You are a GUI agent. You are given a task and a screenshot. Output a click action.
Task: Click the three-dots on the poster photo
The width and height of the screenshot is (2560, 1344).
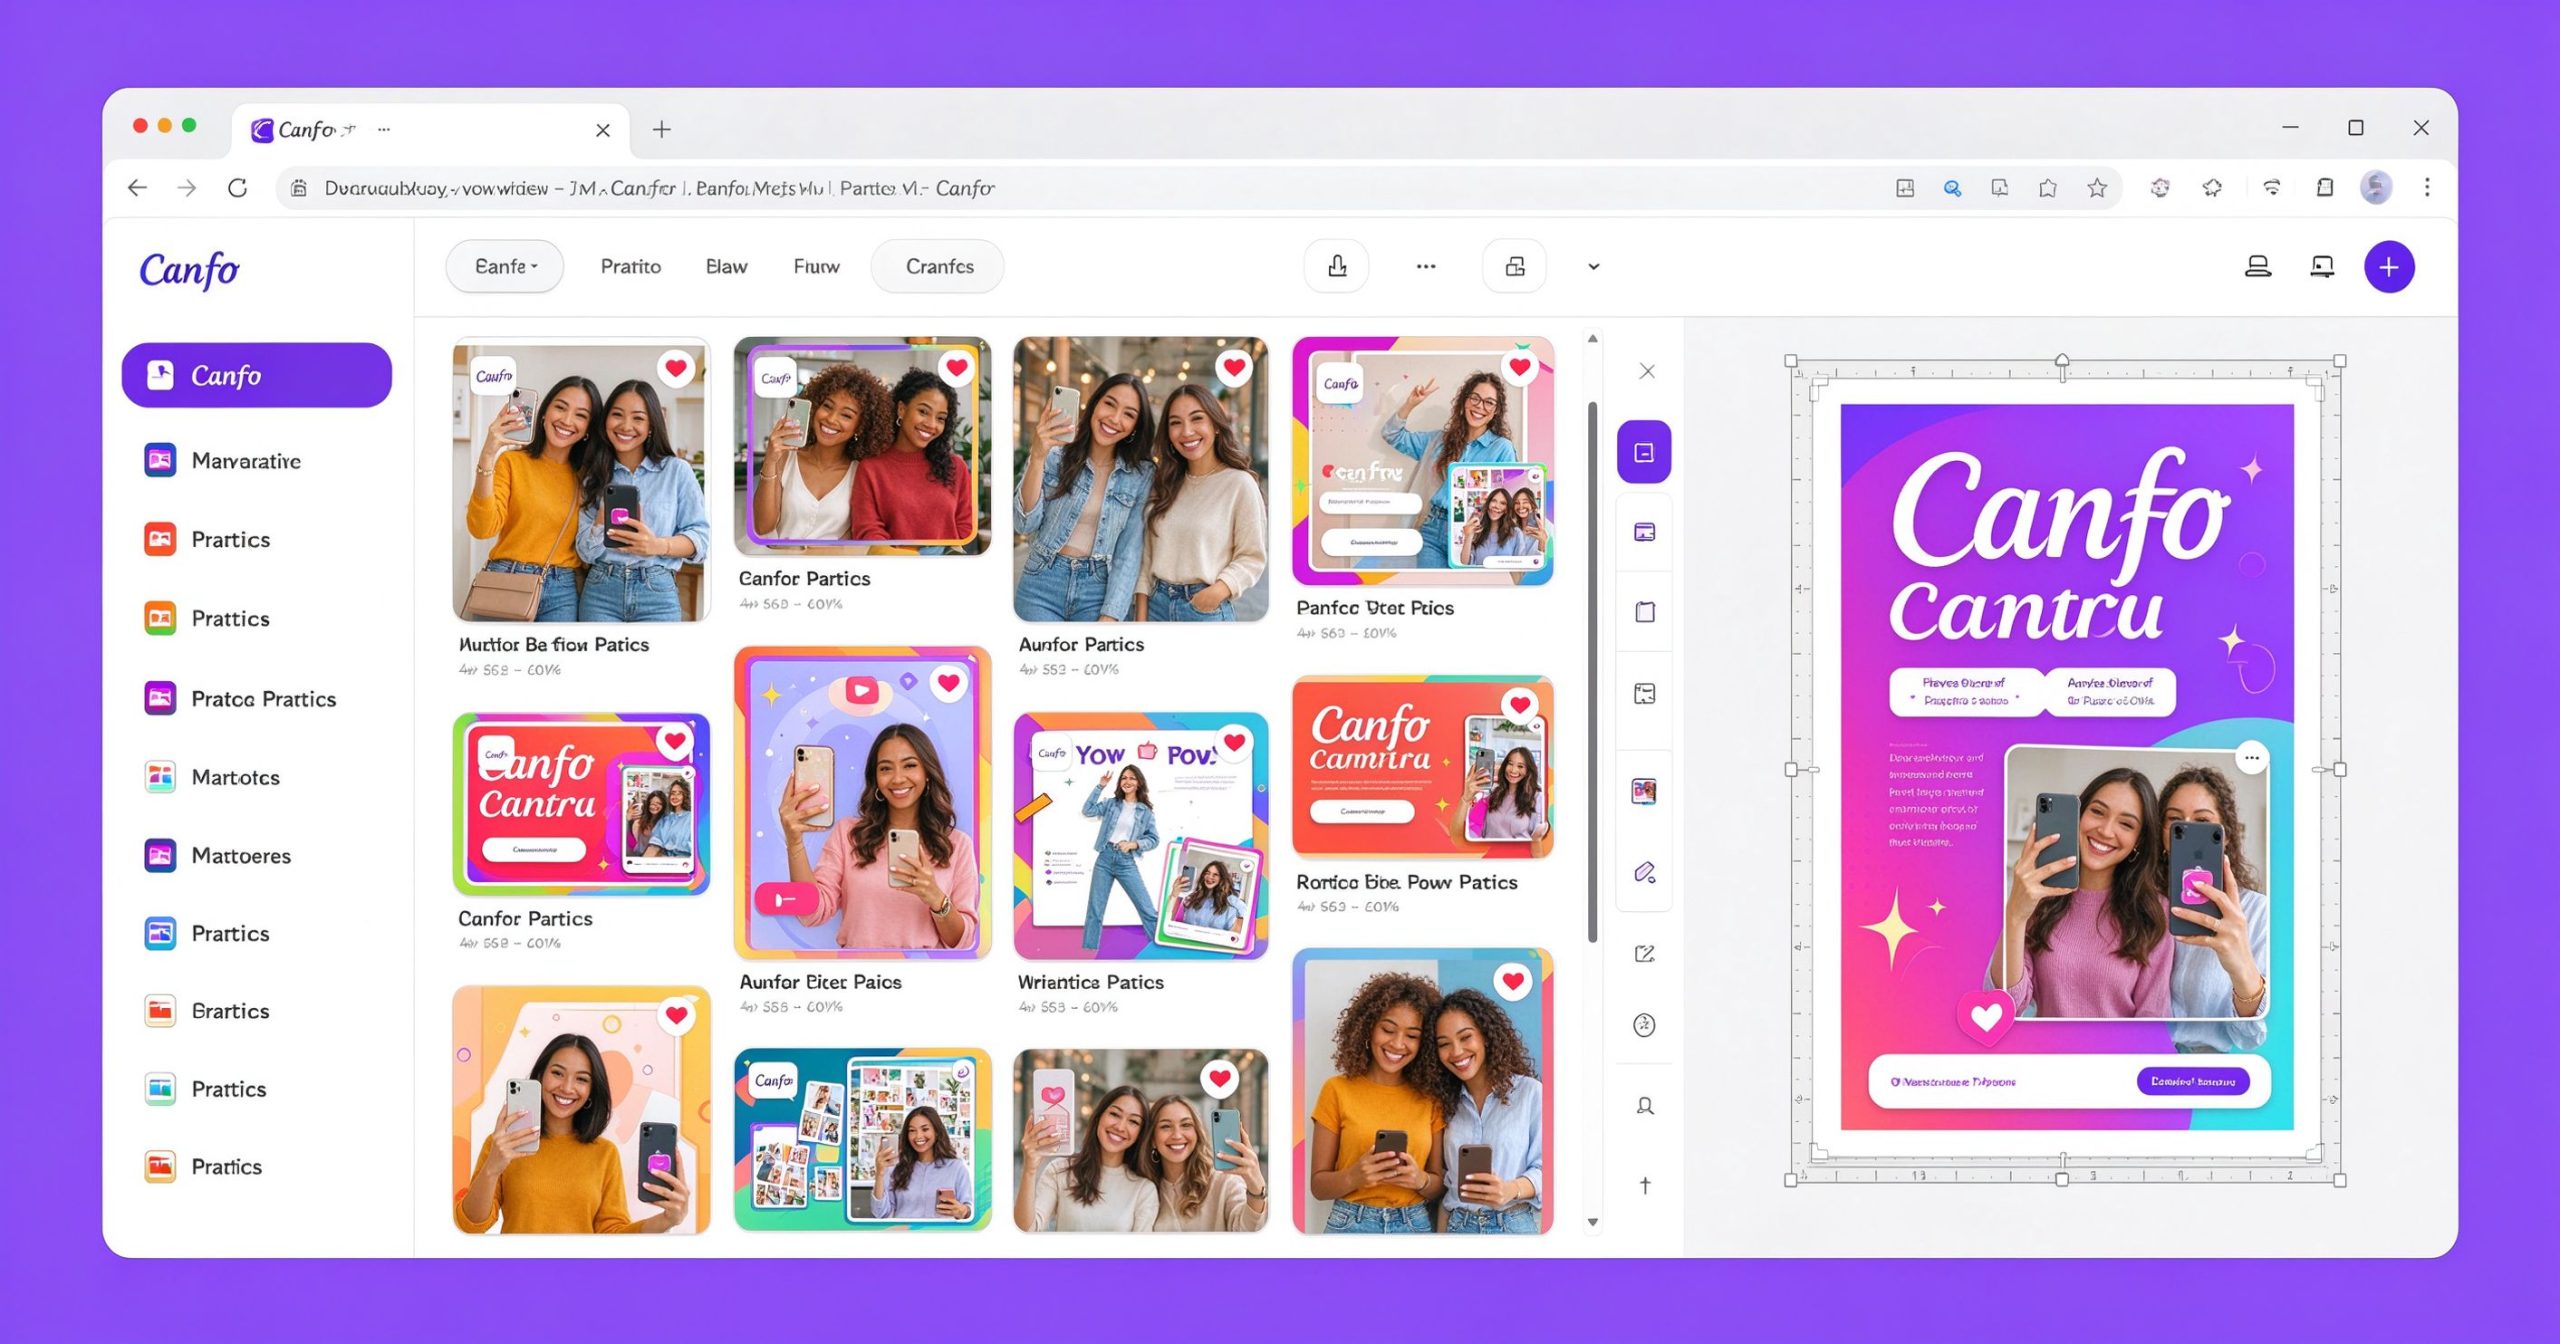click(2252, 758)
